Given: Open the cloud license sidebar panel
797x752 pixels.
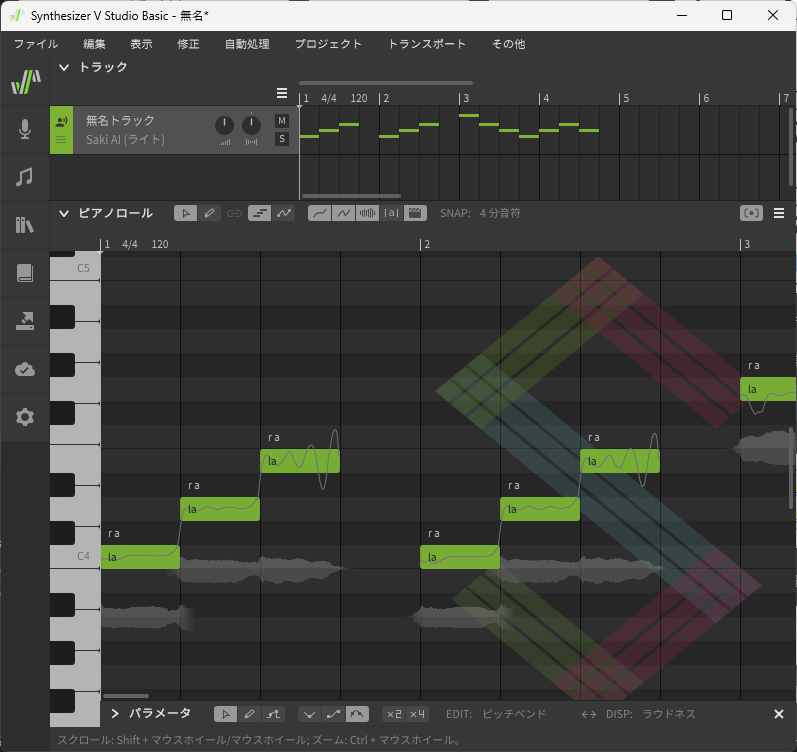Looking at the screenshot, I should click(x=25, y=369).
